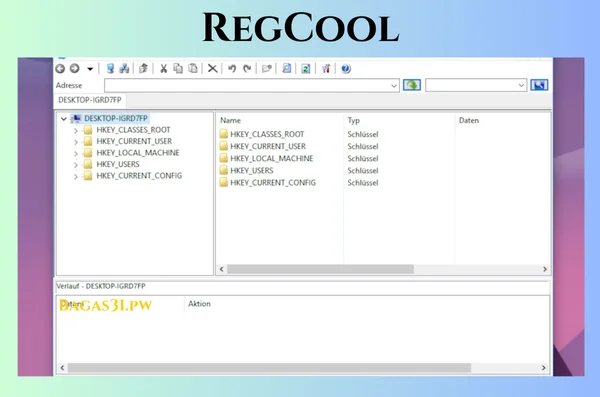The width and height of the screenshot is (600, 397).
Task: Click list pane scroll-left arrow
Action: coord(222,269)
